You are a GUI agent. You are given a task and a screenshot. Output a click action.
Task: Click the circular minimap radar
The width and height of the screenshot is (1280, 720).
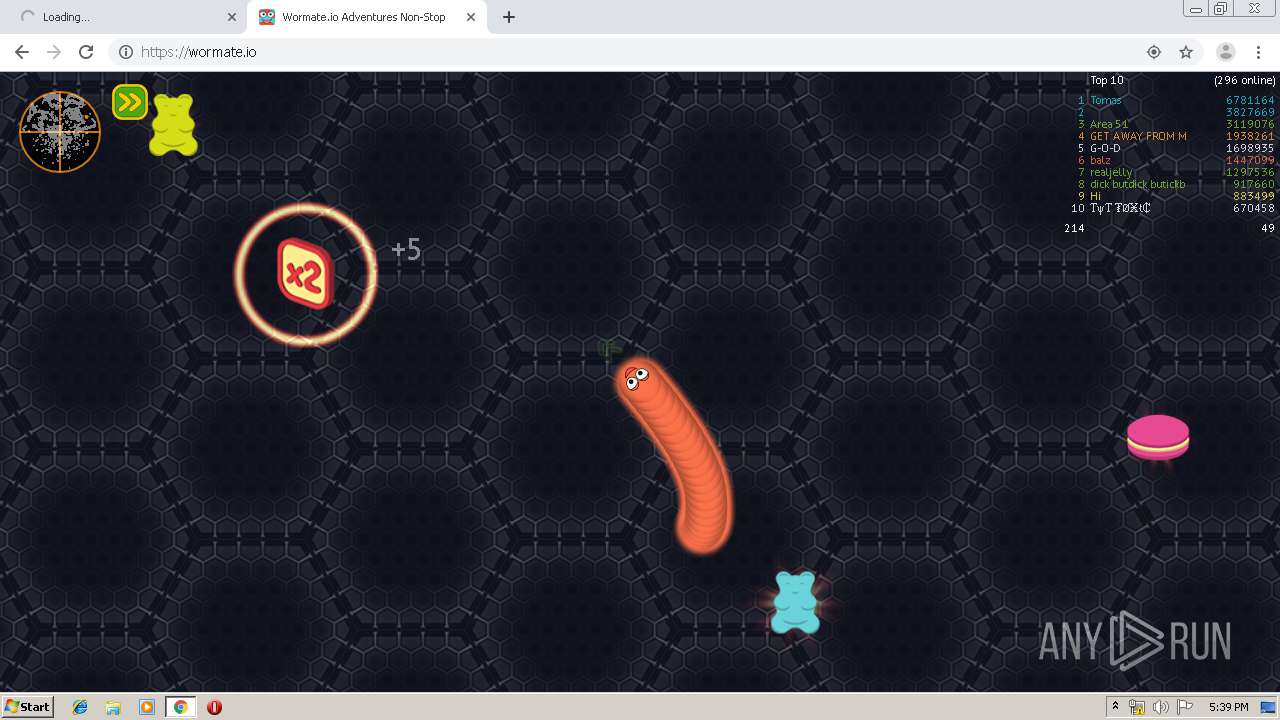pyautogui.click(x=60, y=132)
